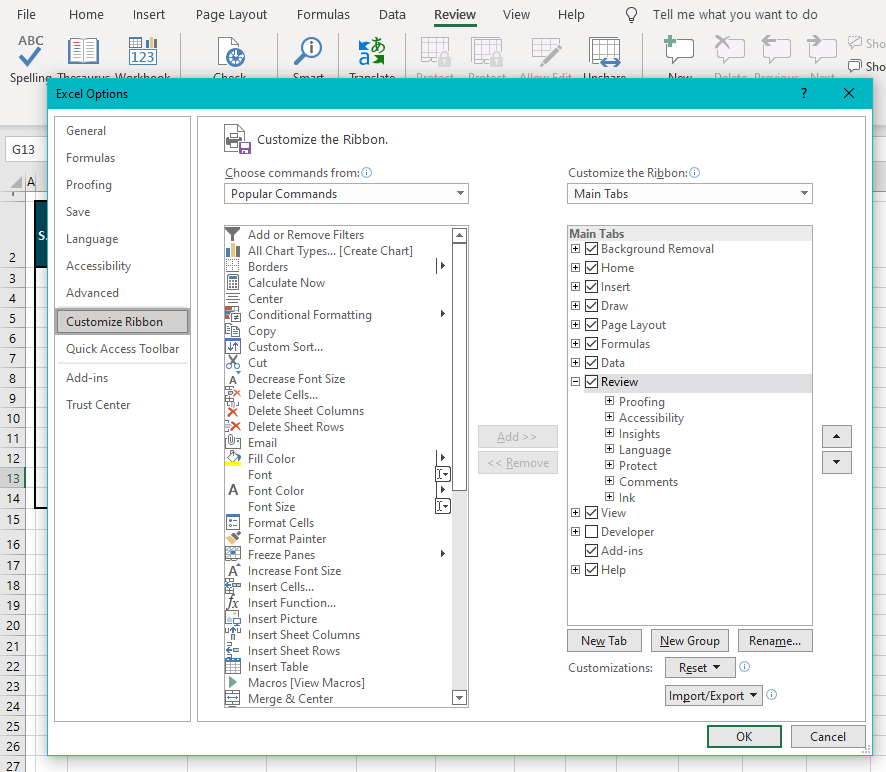
Task: Click the Thesaurus icon
Action: [x=83, y=50]
